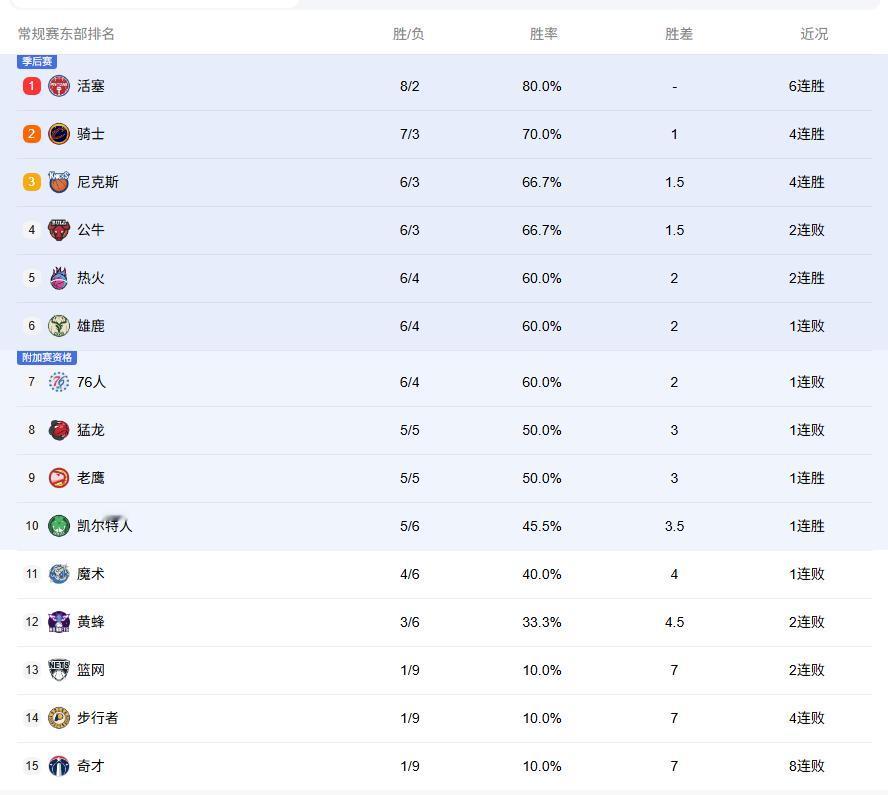Image resolution: width=888 pixels, height=795 pixels.
Task: Click the 近况 column header
Action: coord(813,34)
